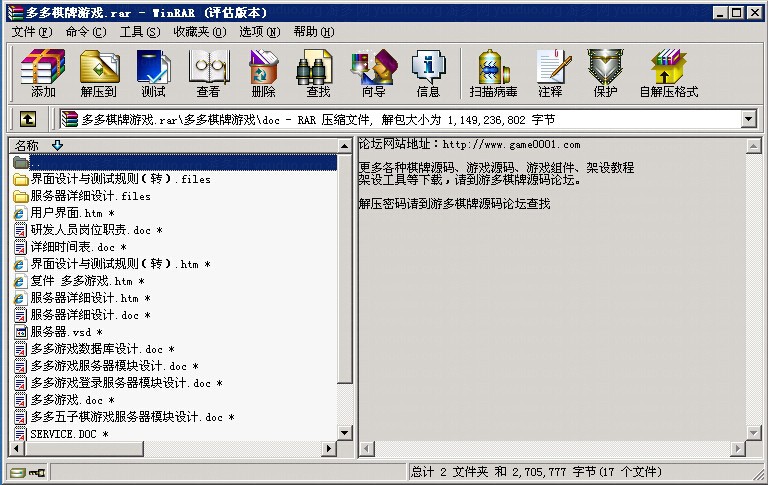The width and height of the screenshot is (768, 485).
Task: Open the 文件(F) menu
Action: point(31,32)
